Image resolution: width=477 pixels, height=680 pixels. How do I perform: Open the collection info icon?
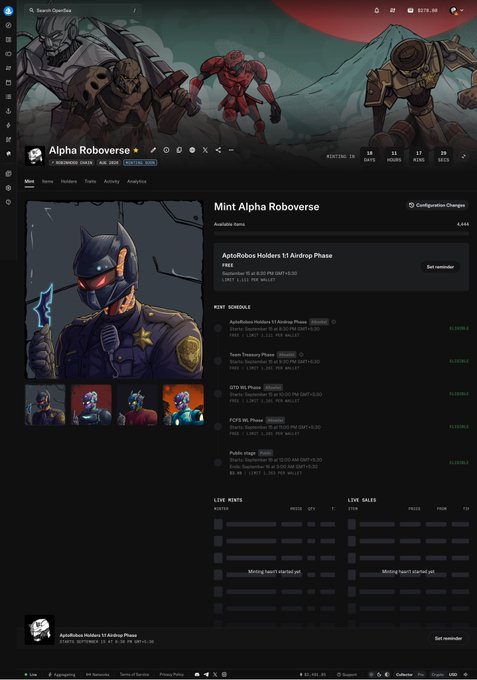[x=166, y=150]
